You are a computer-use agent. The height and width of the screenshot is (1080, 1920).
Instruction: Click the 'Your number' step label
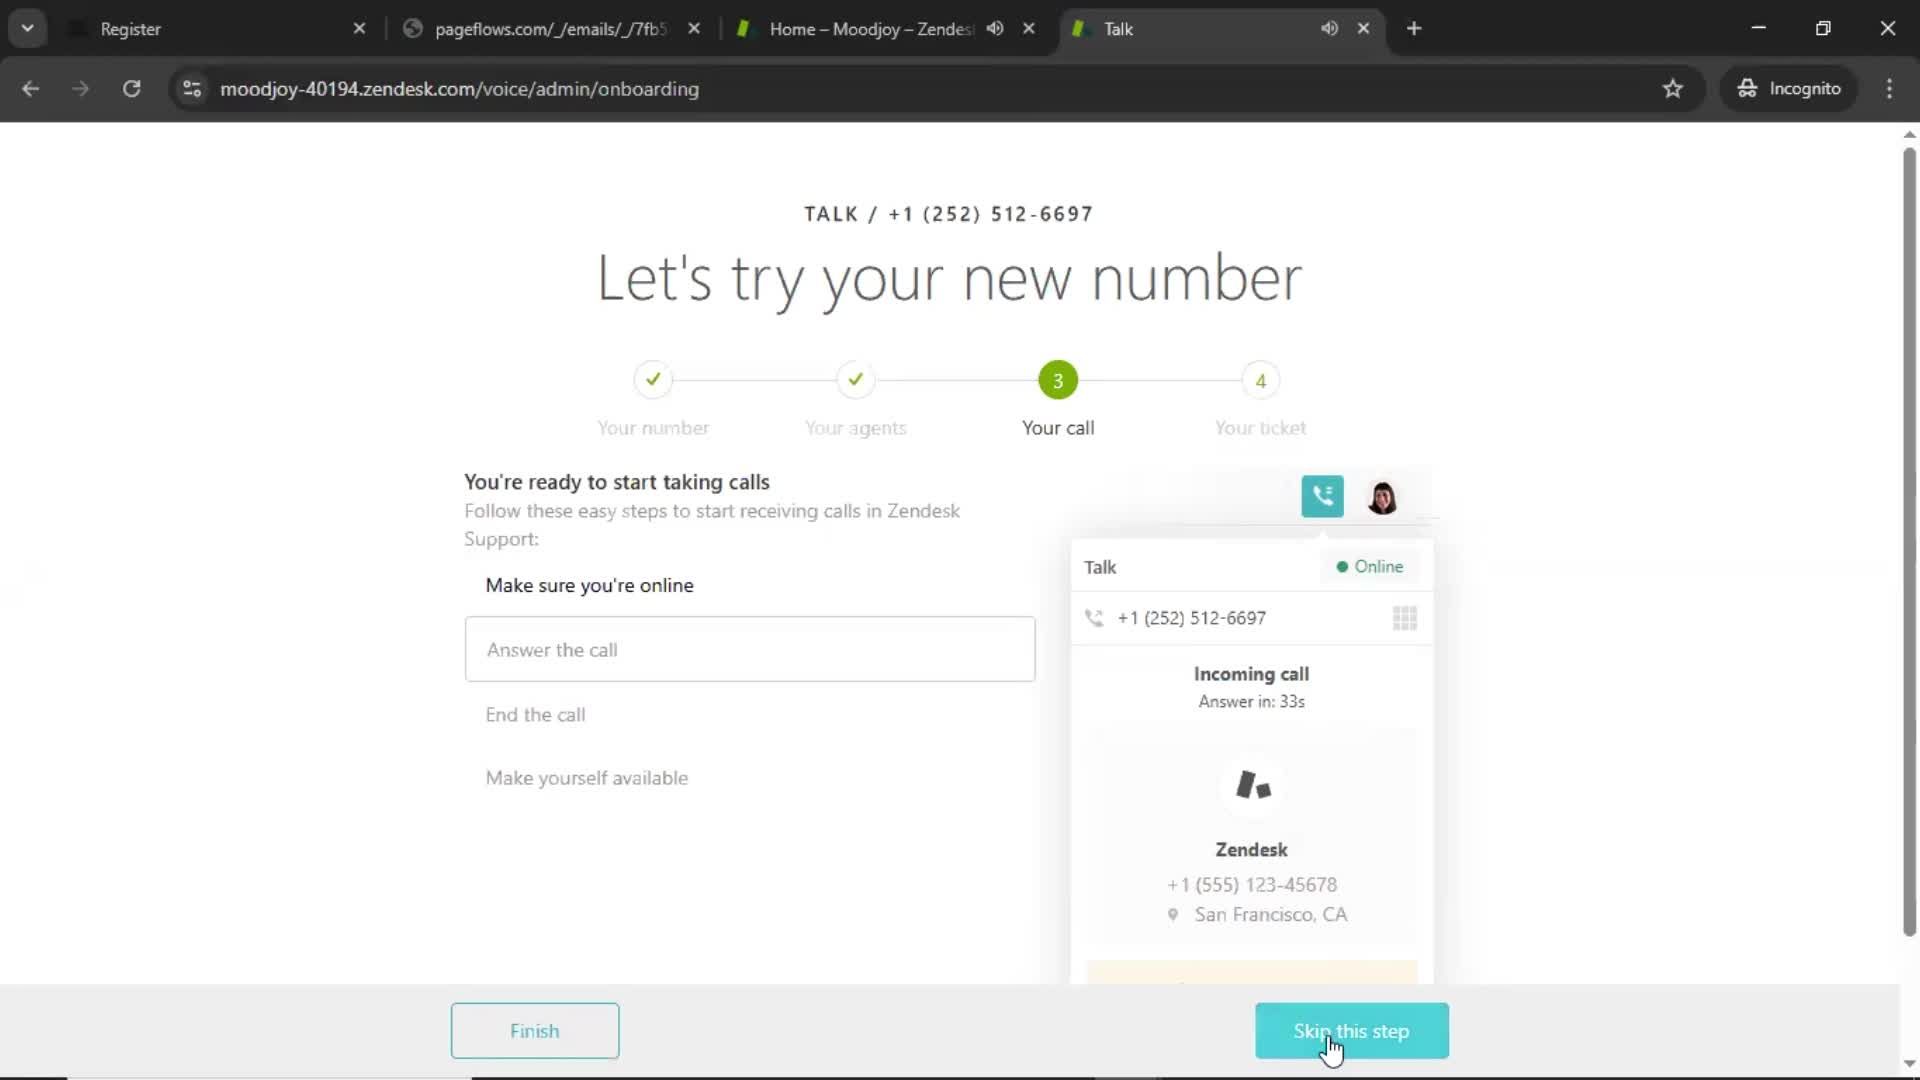pyautogui.click(x=653, y=428)
